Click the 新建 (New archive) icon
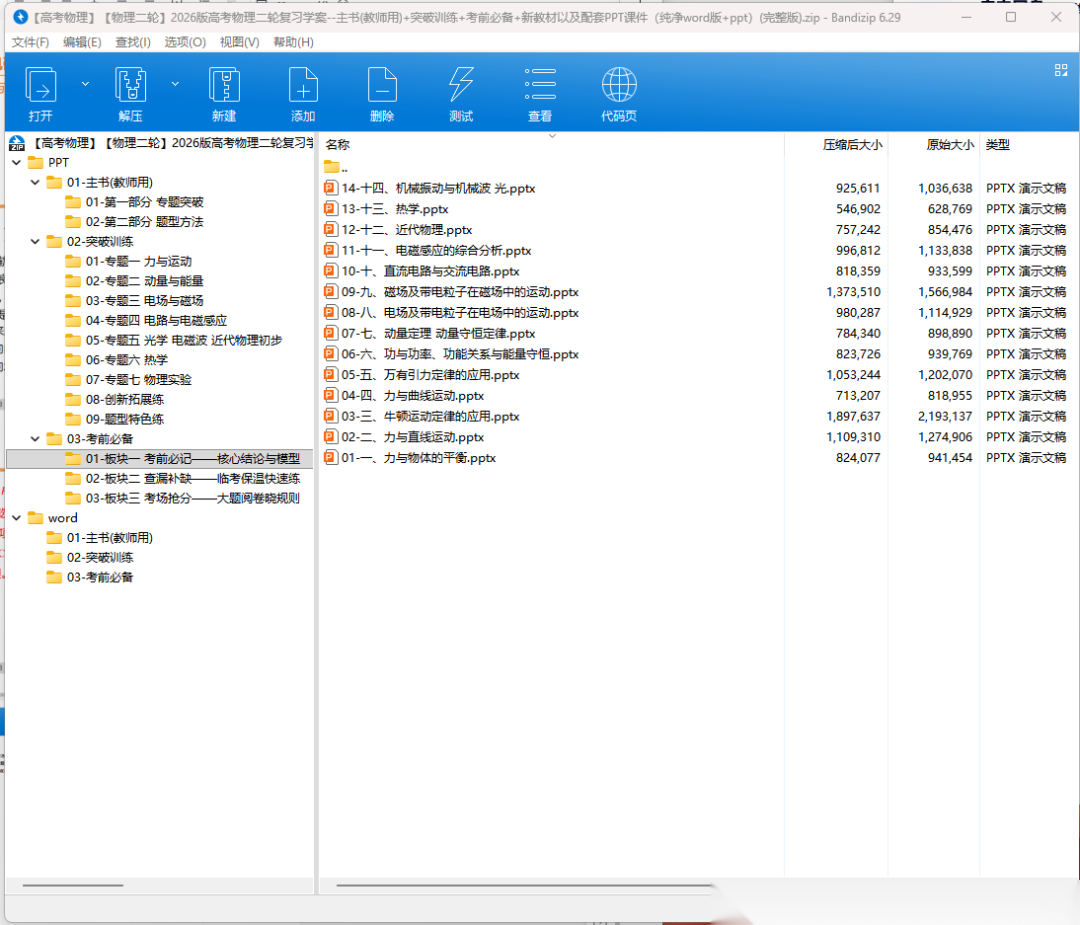The width and height of the screenshot is (1080, 925). click(224, 86)
